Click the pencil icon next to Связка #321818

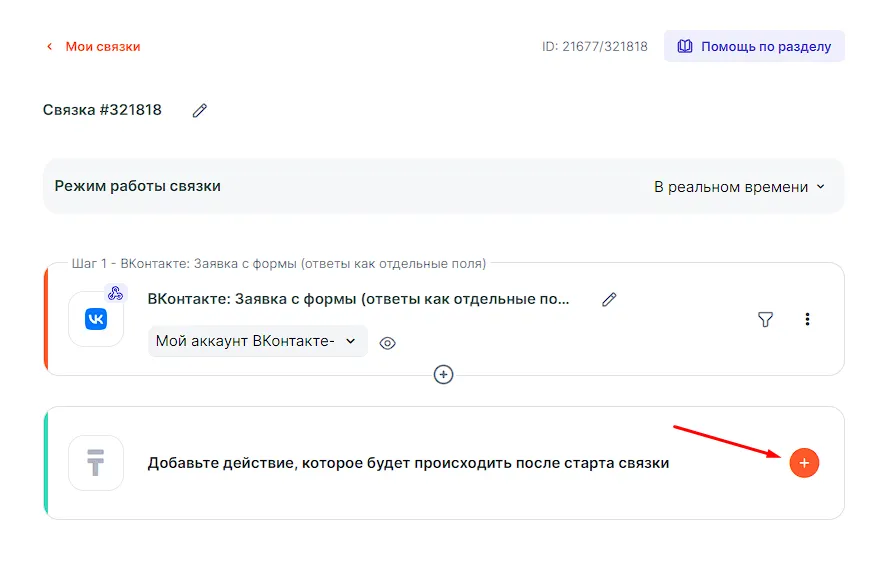pos(200,111)
